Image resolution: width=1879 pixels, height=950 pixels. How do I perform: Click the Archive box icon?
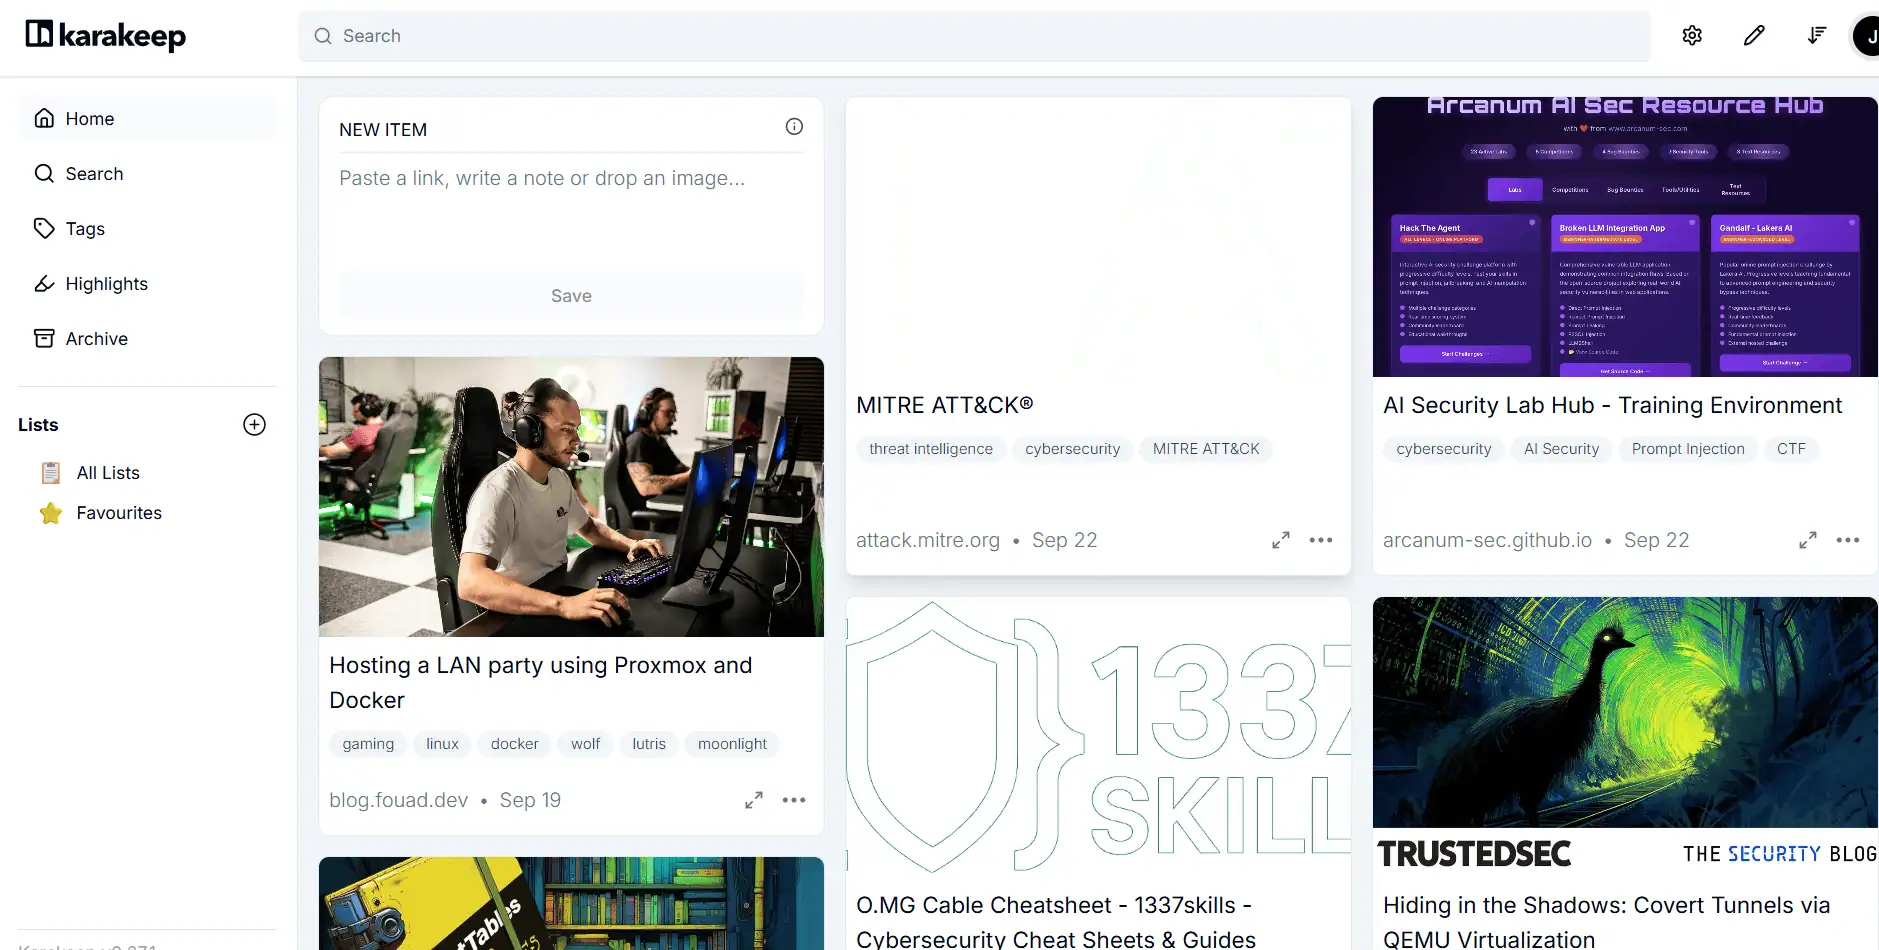tap(44, 338)
